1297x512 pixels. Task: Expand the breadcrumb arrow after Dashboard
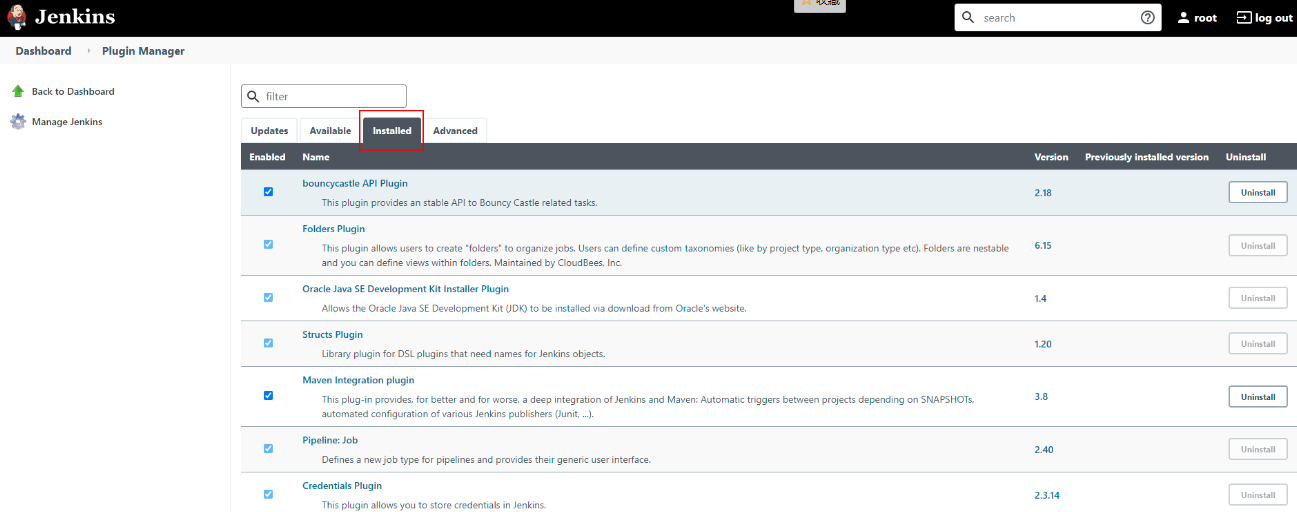pyautogui.click(x=87, y=51)
